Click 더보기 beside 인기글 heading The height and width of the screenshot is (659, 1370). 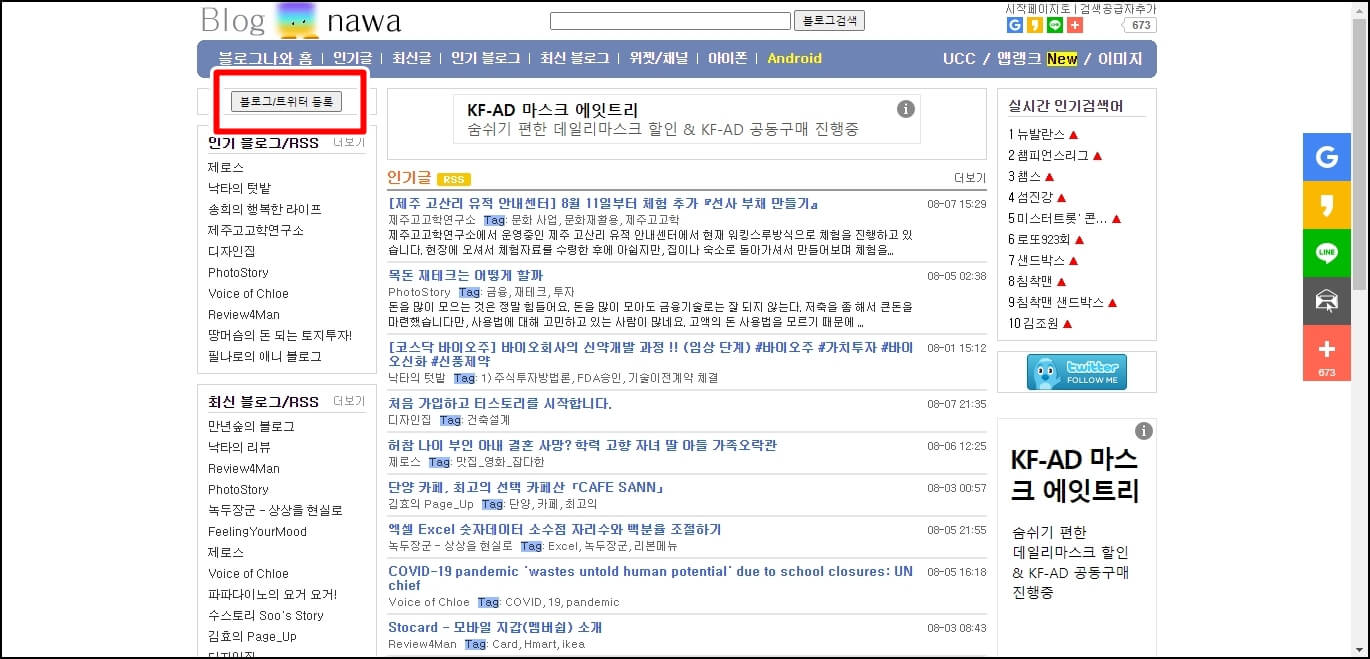pyautogui.click(x=970, y=178)
